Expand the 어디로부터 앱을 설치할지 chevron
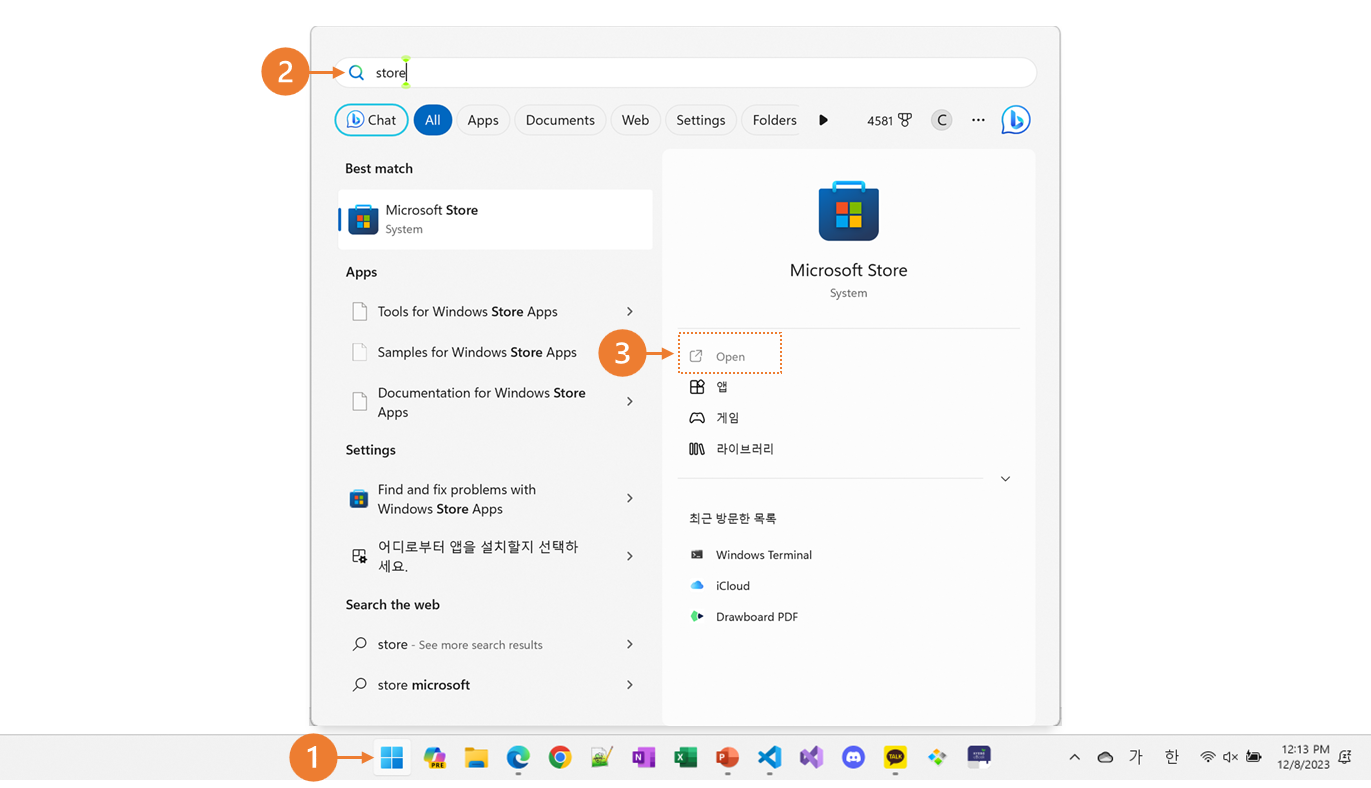This screenshot has width=1371, height=788. point(630,556)
